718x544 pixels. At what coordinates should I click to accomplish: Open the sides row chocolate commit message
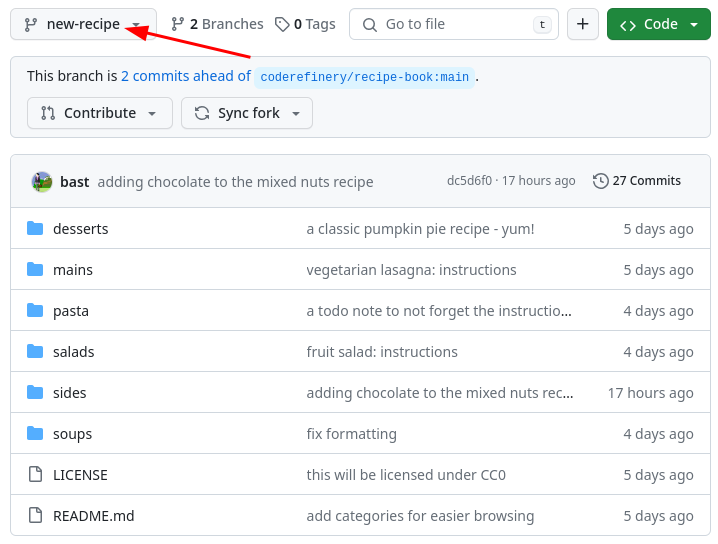point(440,393)
